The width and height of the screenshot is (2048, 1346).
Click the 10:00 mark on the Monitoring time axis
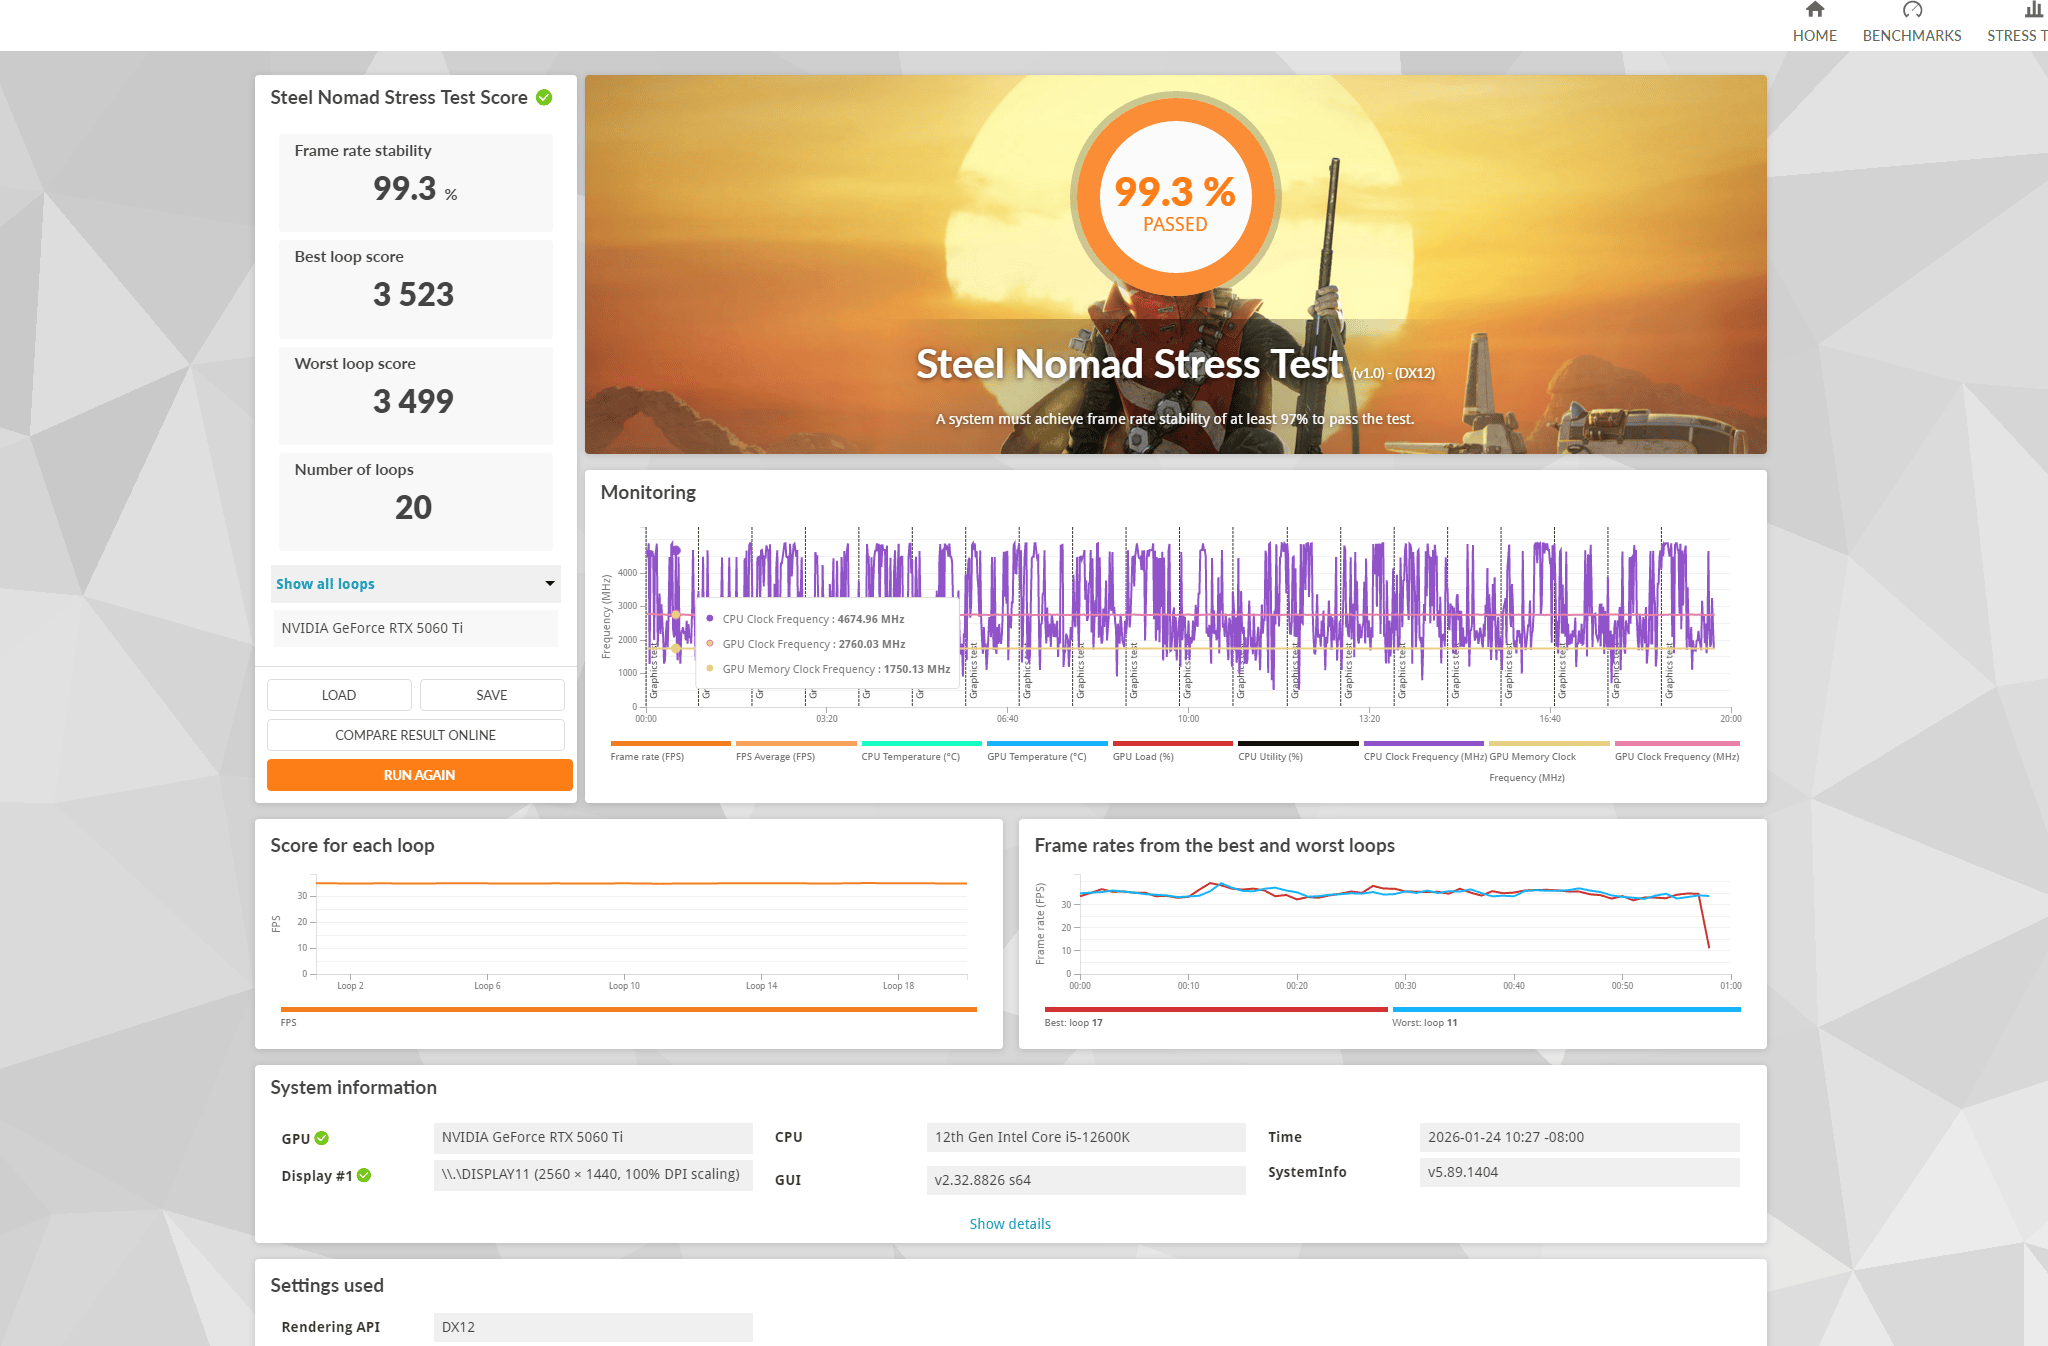click(1188, 719)
